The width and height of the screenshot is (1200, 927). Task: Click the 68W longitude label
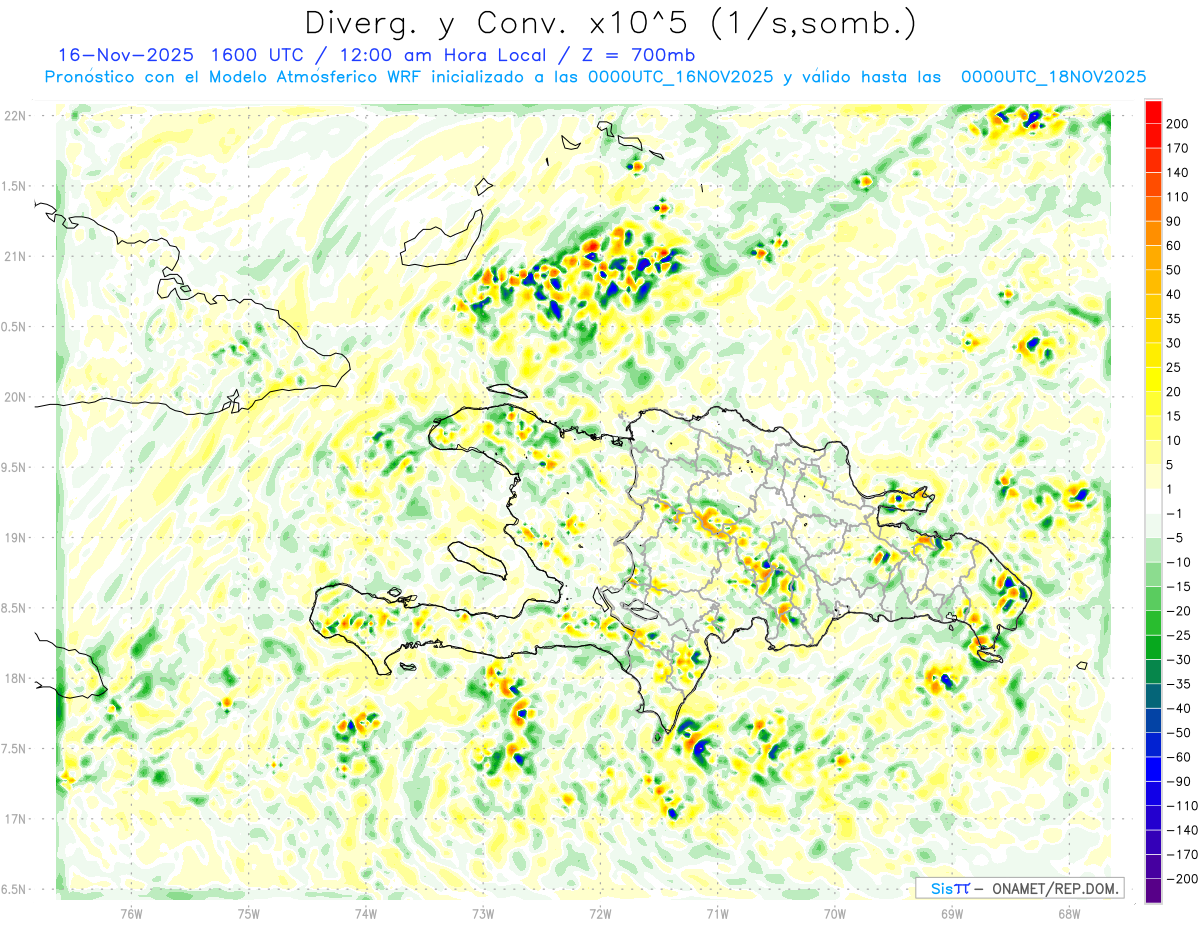tap(1068, 914)
